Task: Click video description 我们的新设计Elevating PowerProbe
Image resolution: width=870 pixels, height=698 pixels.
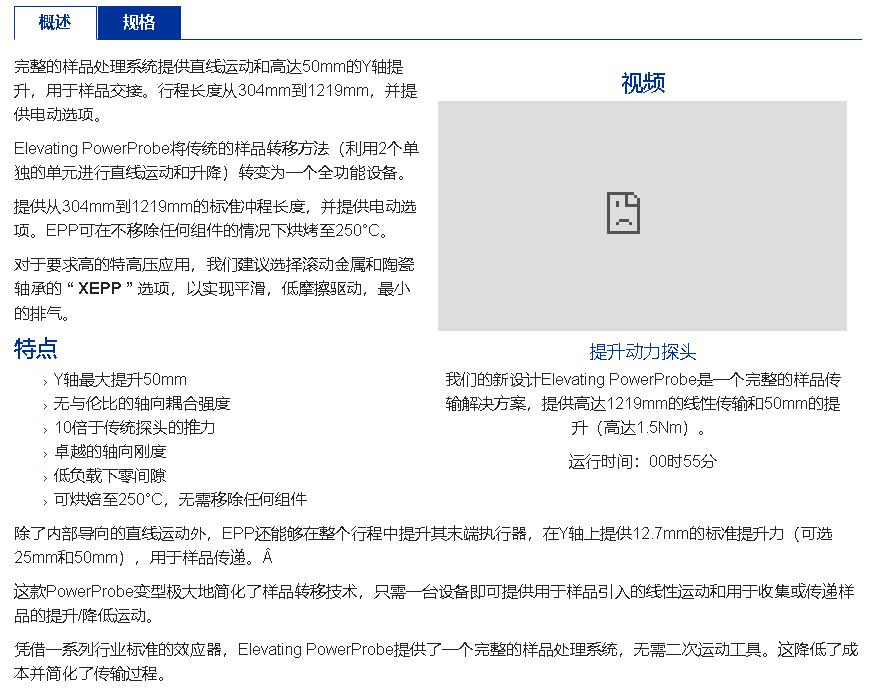Action: pos(643,403)
